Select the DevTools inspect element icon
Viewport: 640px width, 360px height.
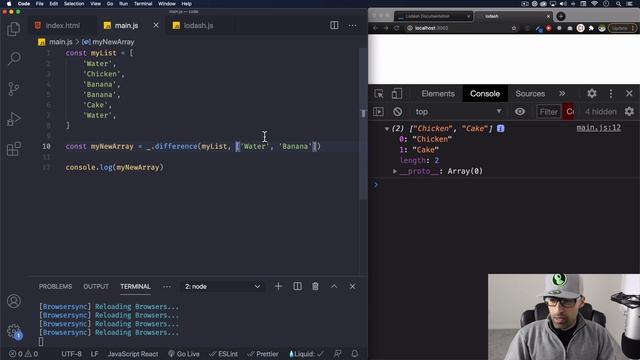pos(379,94)
